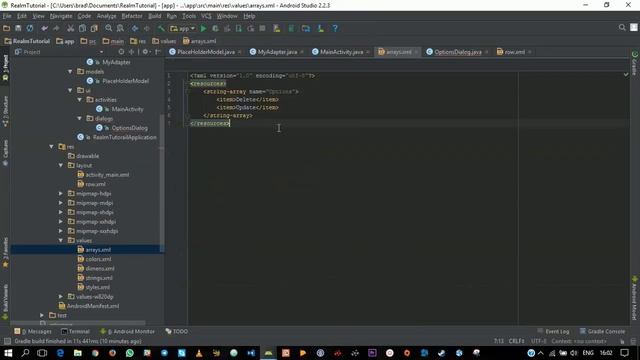Viewport: 640px width, 360px height.
Task: Open the Messages tool window
Action: (x=33, y=332)
